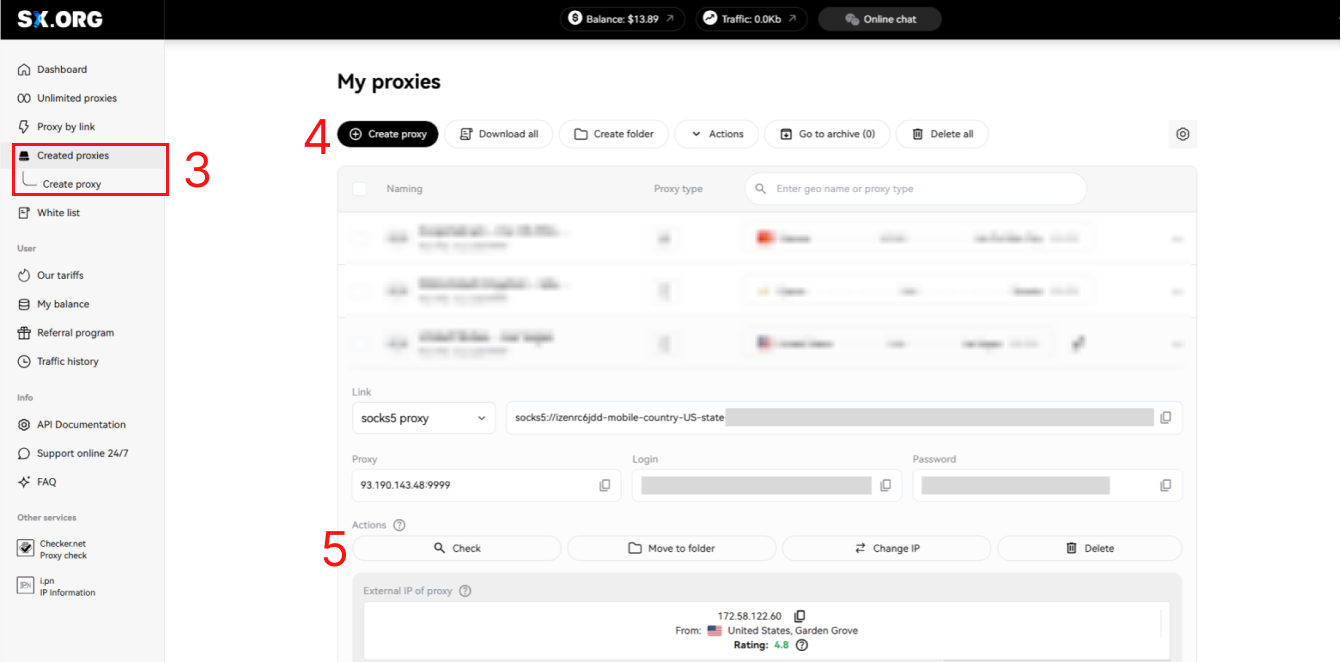Click help icon beside External IP of proxy
Image resolution: width=1341 pixels, height=662 pixels.
point(465,591)
